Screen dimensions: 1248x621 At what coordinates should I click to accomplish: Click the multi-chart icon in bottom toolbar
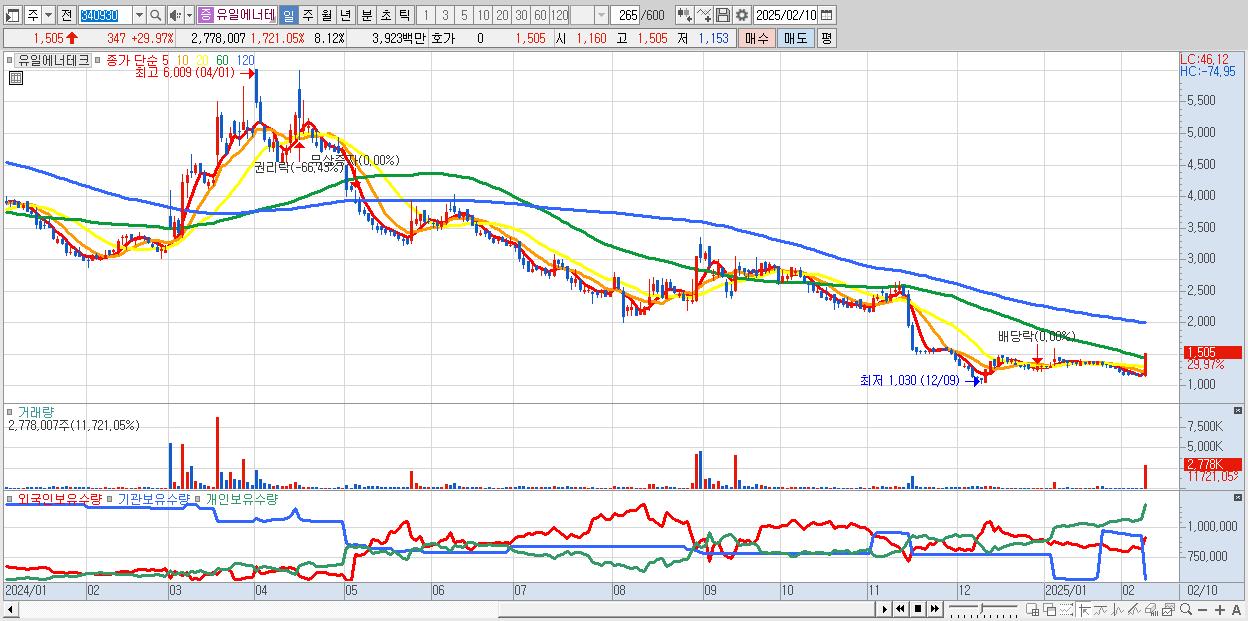coord(1169,609)
